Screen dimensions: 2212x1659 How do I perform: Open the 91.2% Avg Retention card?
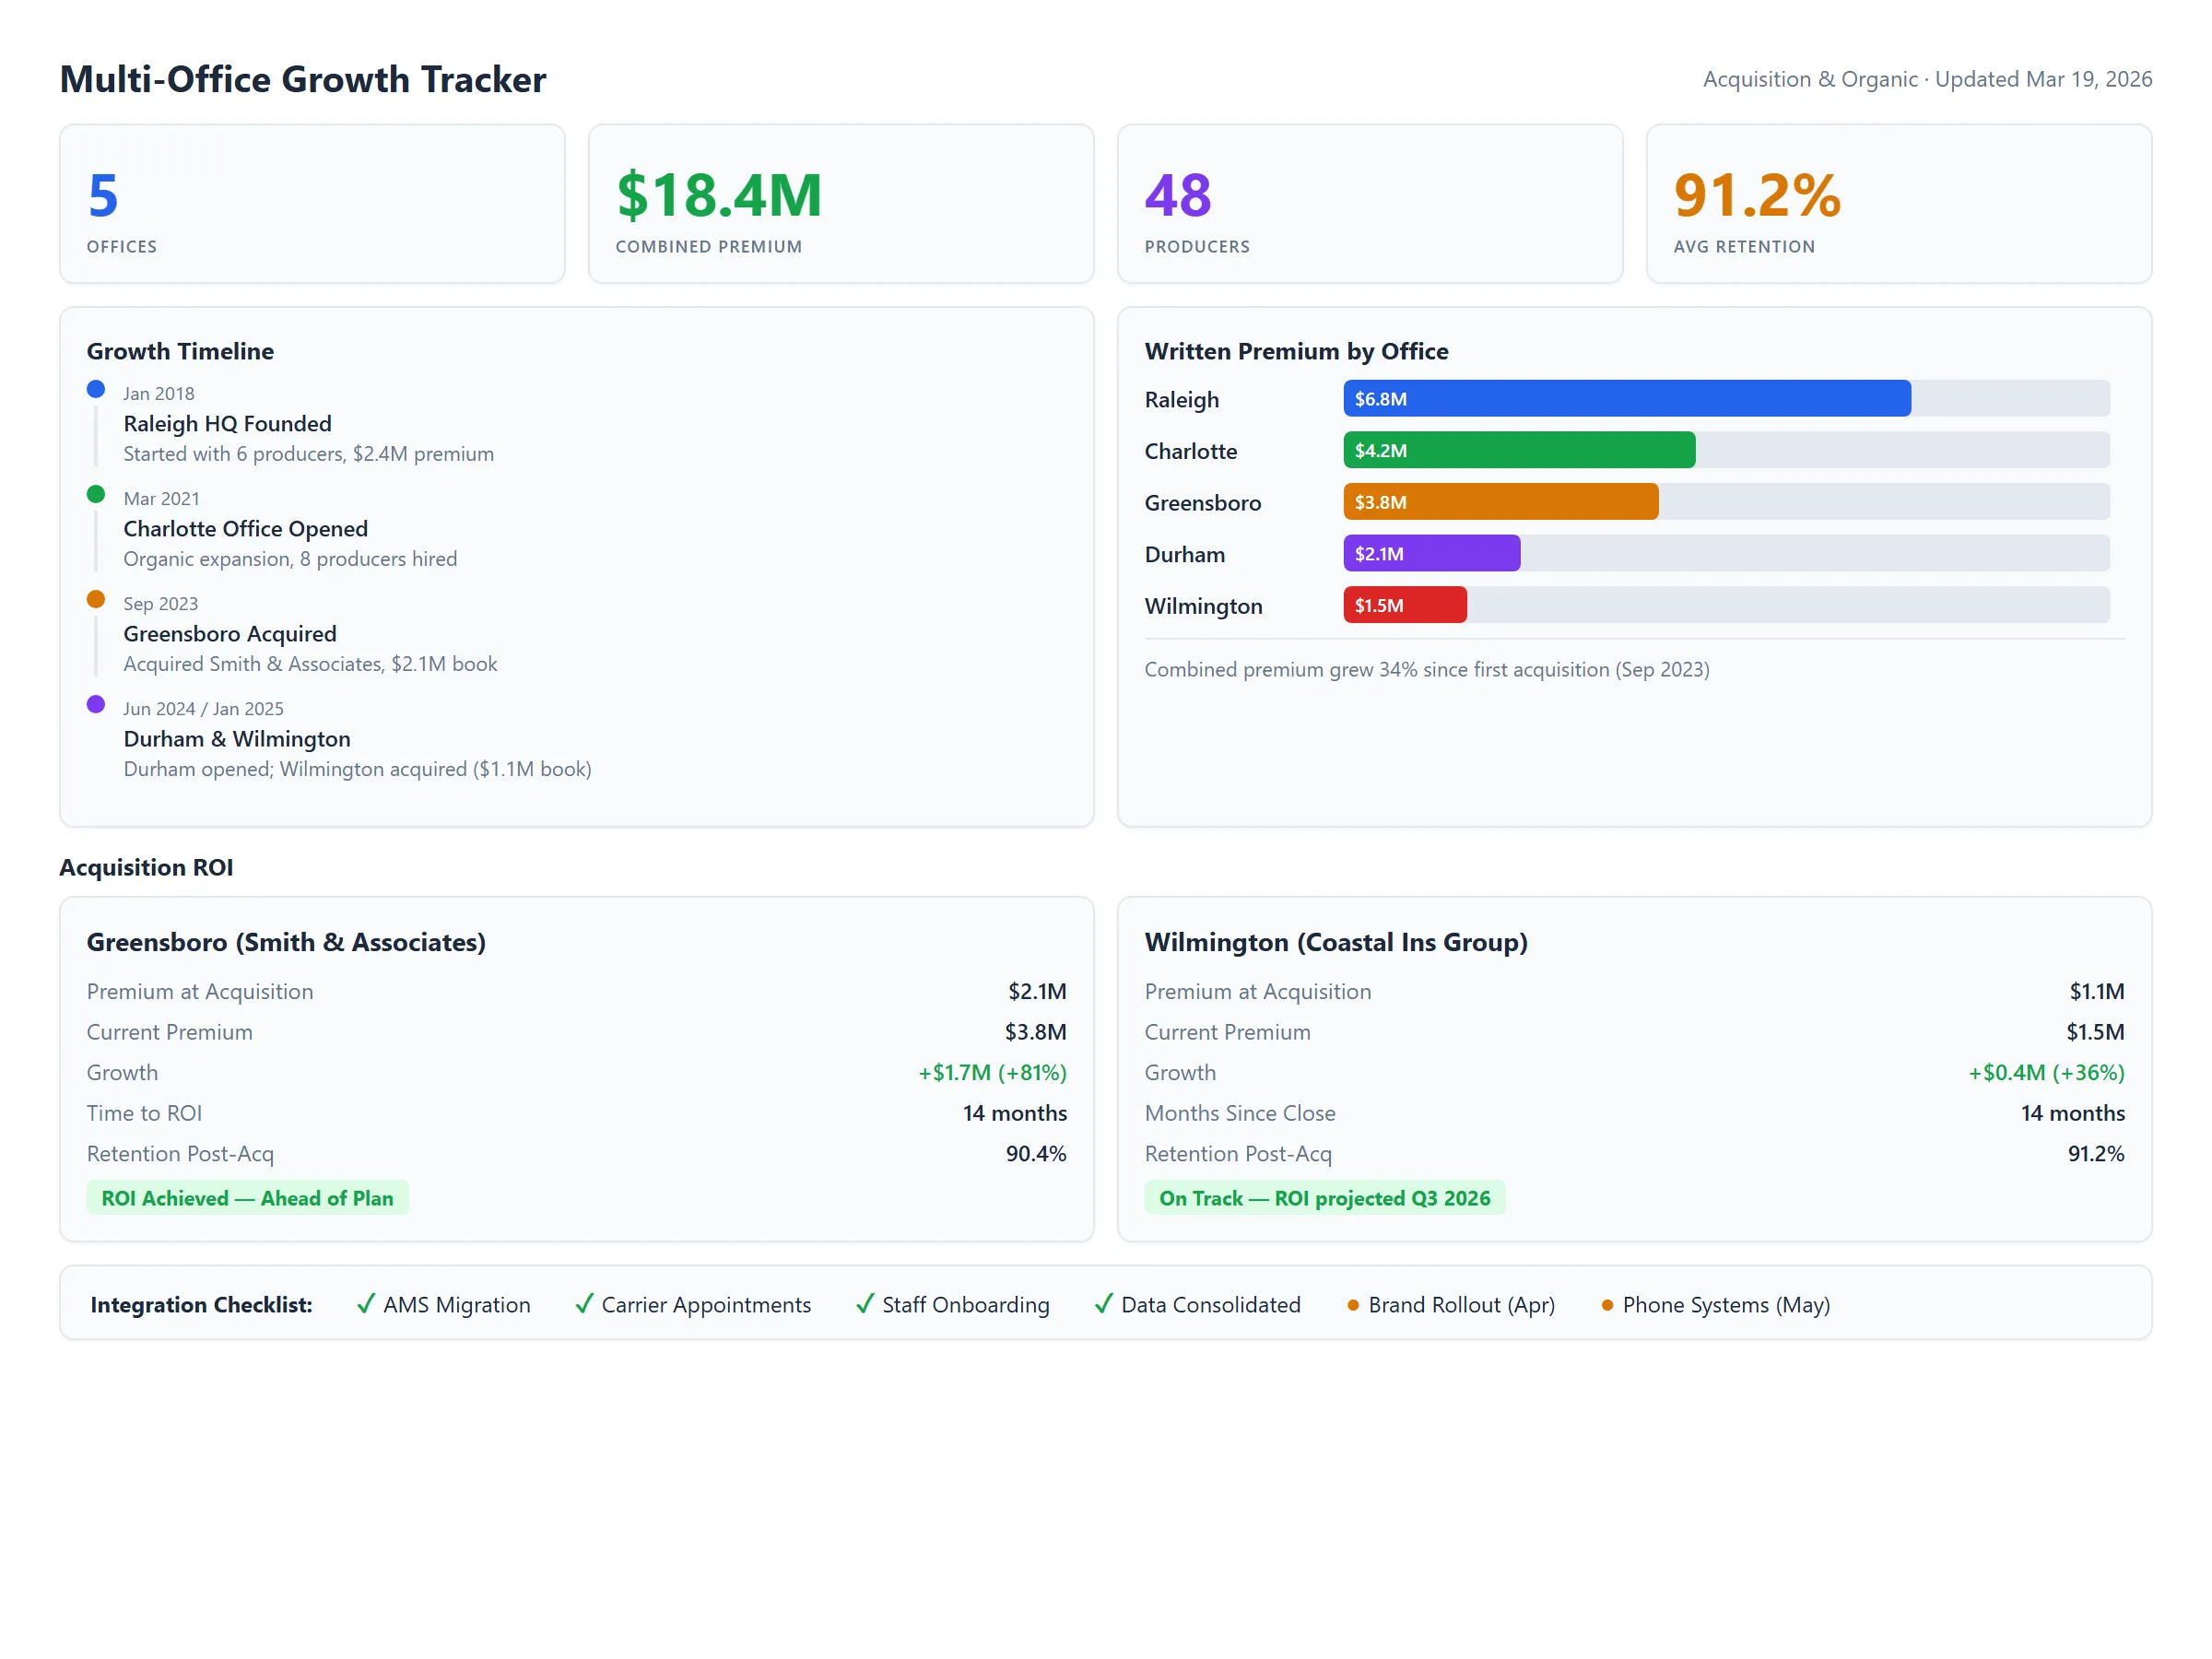1898,203
